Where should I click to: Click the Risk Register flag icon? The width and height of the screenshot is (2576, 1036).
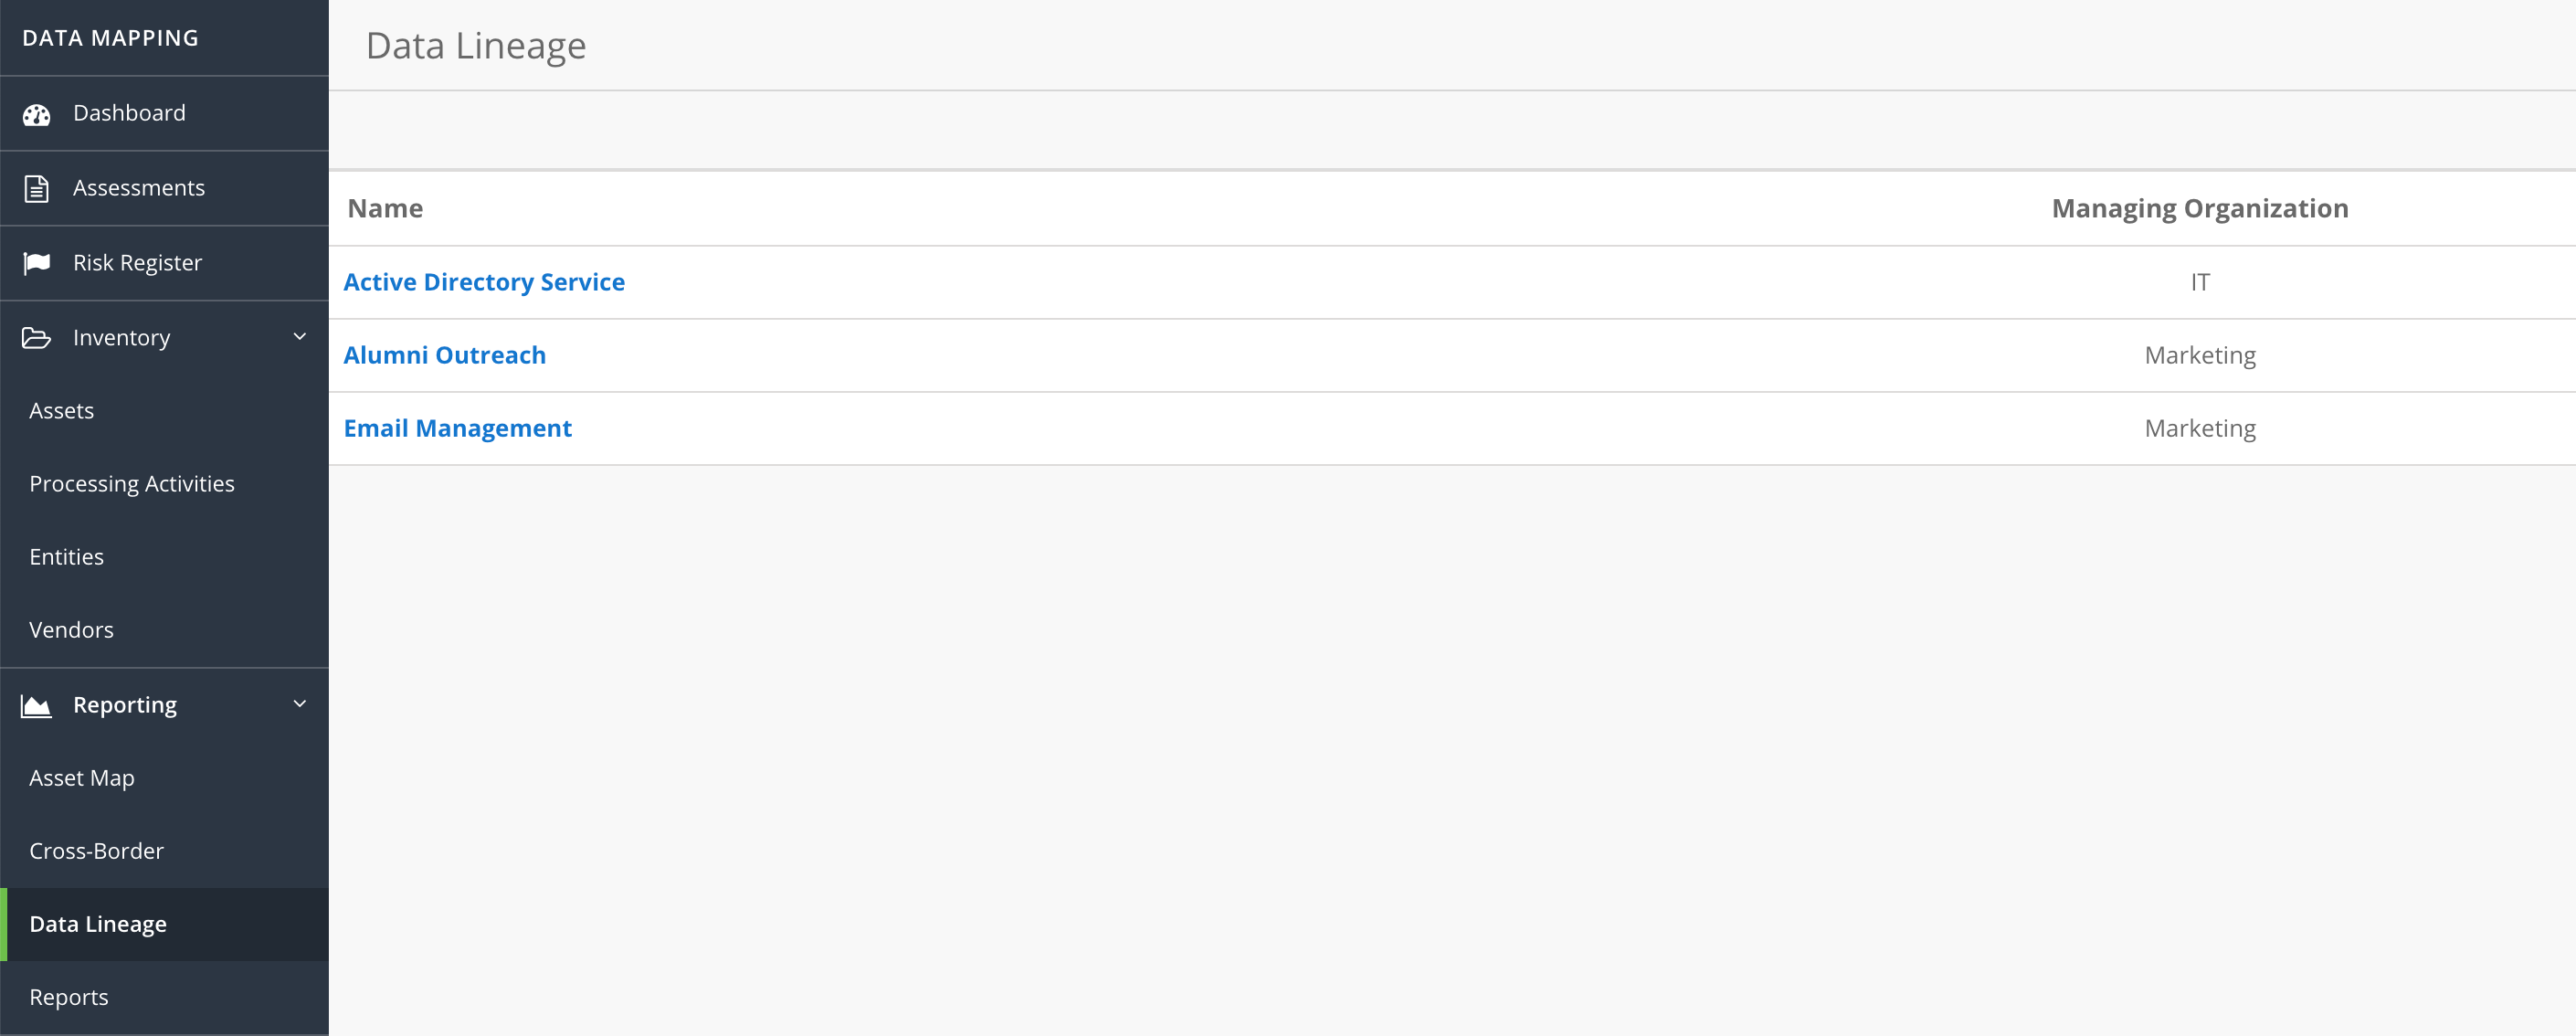[36, 262]
